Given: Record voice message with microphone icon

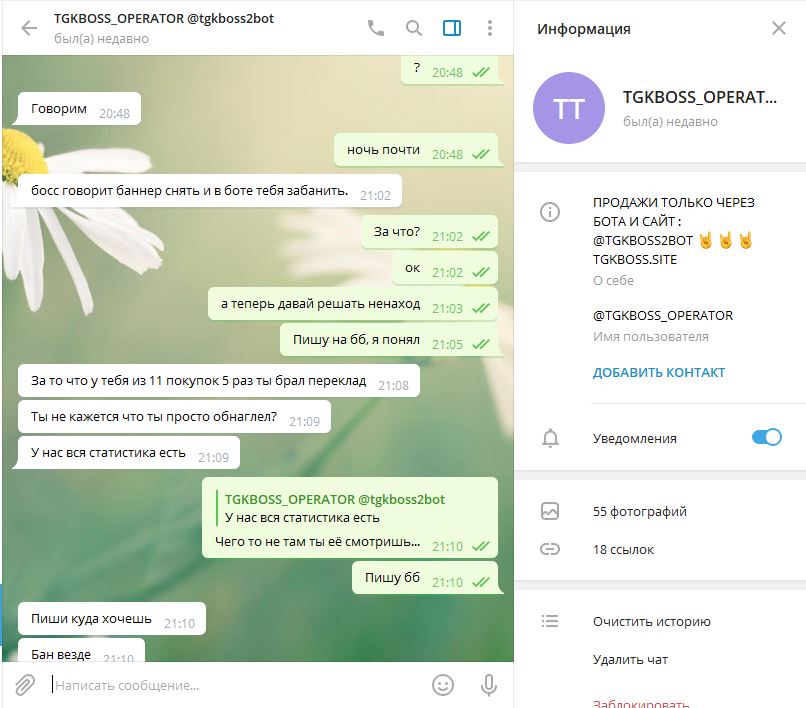Looking at the screenshot, I should [x=488, y=685].
